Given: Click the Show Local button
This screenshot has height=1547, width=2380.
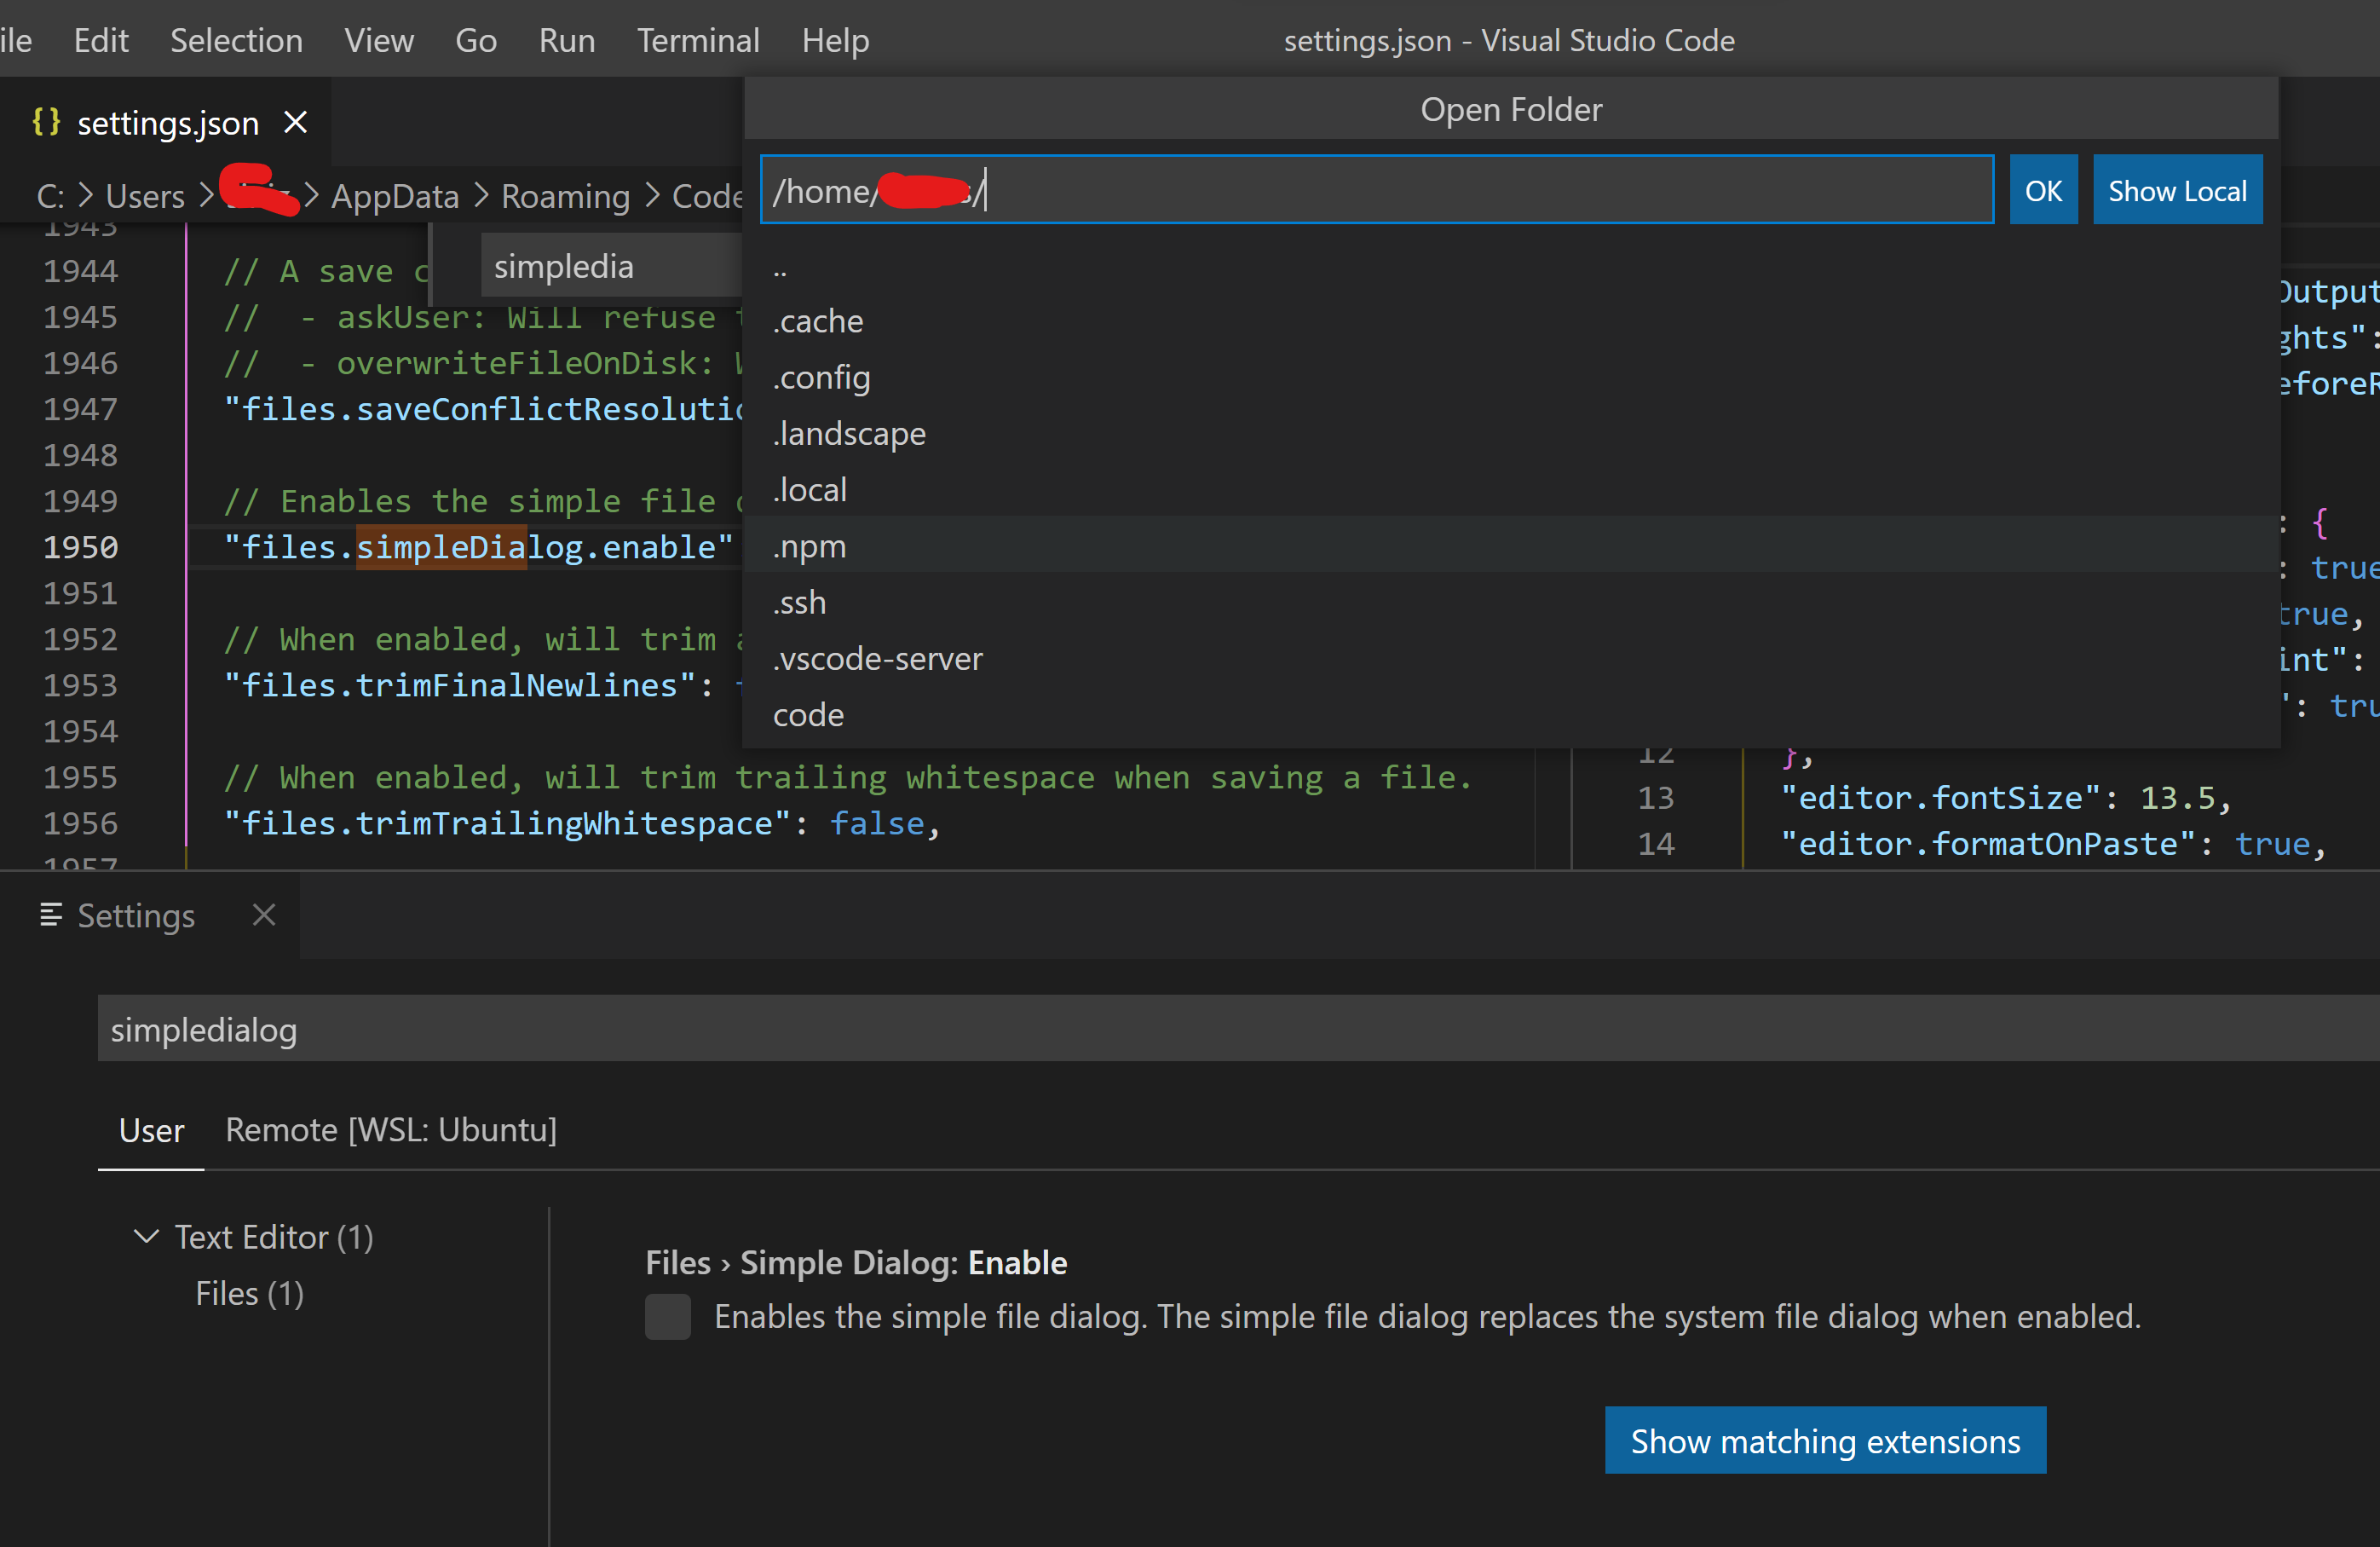Looking at the screenshot, I should point(2177,190).
